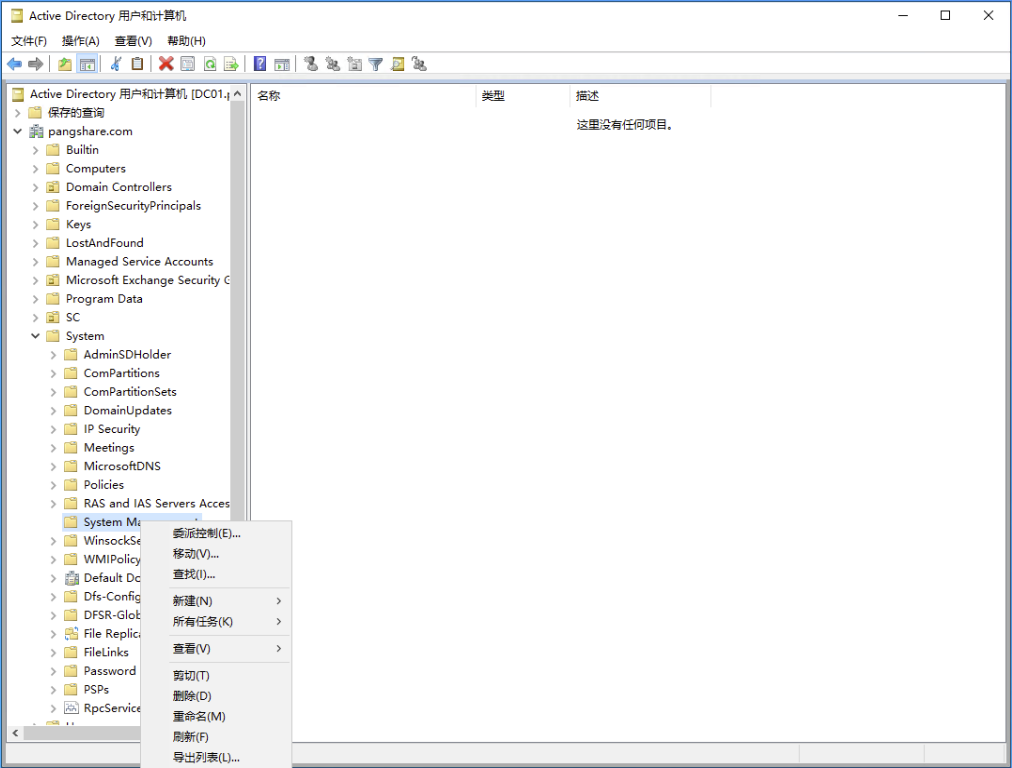Sort by the 描述 column header
Image resolution: width=1012 pixels, height=768 pixels.
coord(640,96)
